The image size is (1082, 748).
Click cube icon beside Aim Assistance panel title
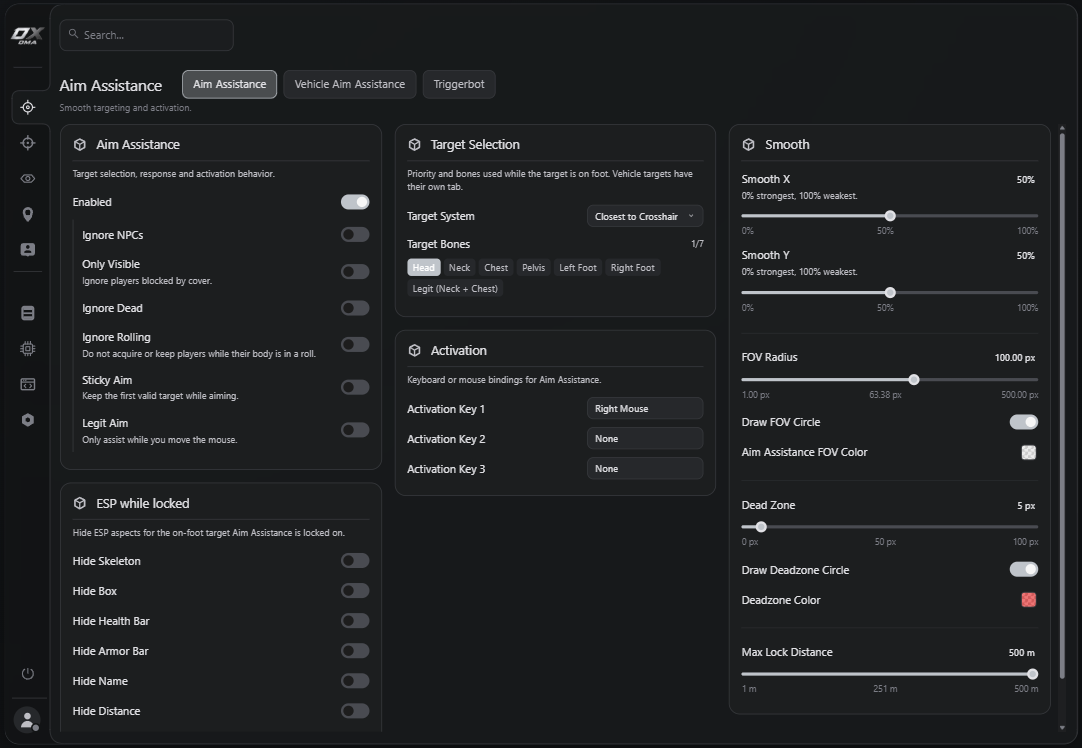[x=80, y=144]
